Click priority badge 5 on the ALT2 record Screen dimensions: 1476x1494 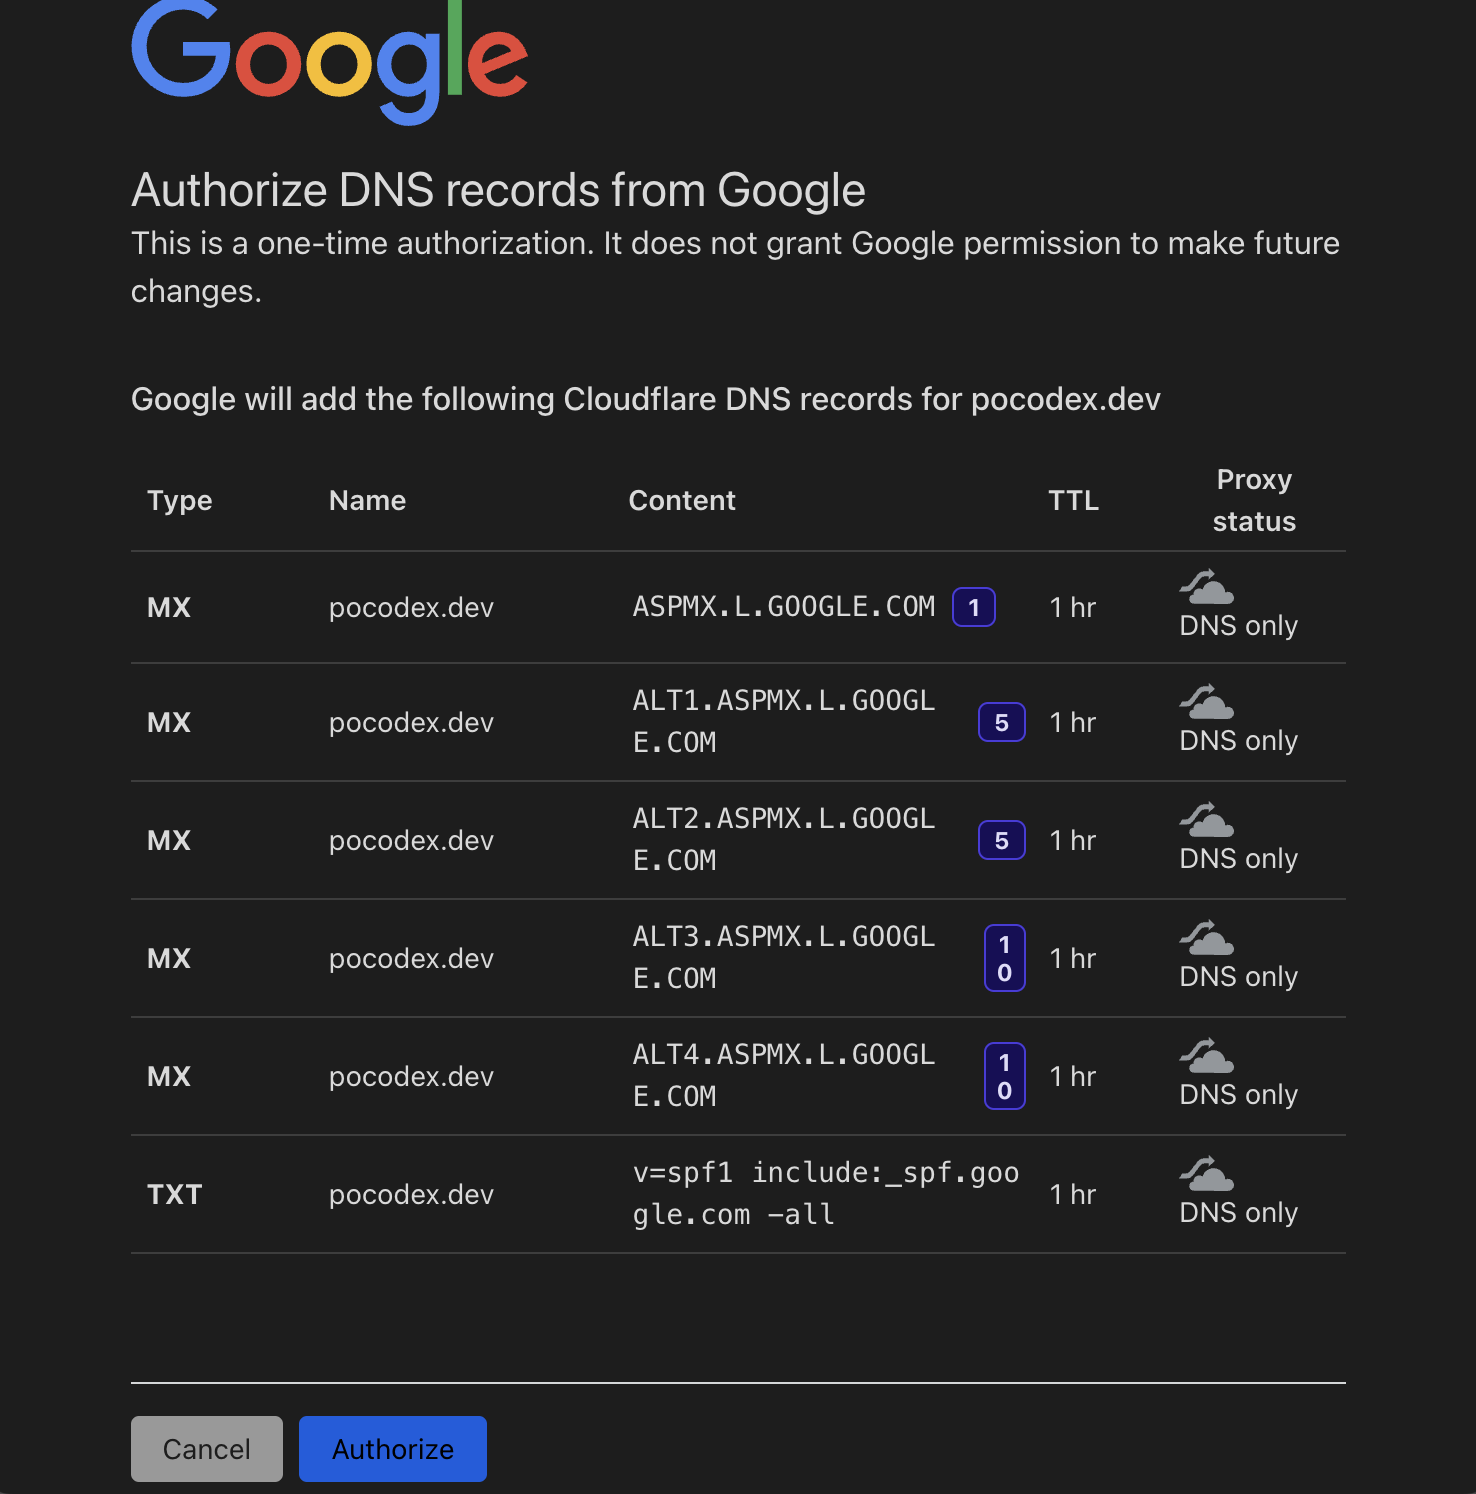coord(1001,840)
